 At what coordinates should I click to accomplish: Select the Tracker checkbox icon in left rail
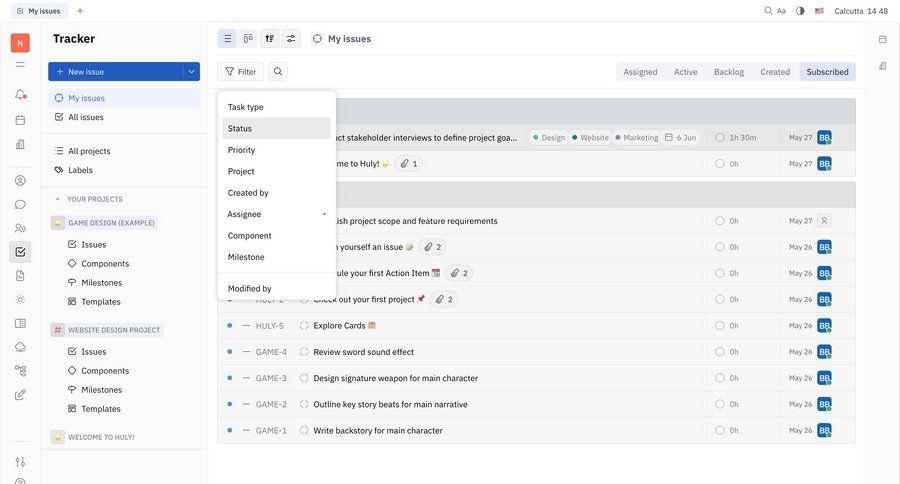pos(20,251)
